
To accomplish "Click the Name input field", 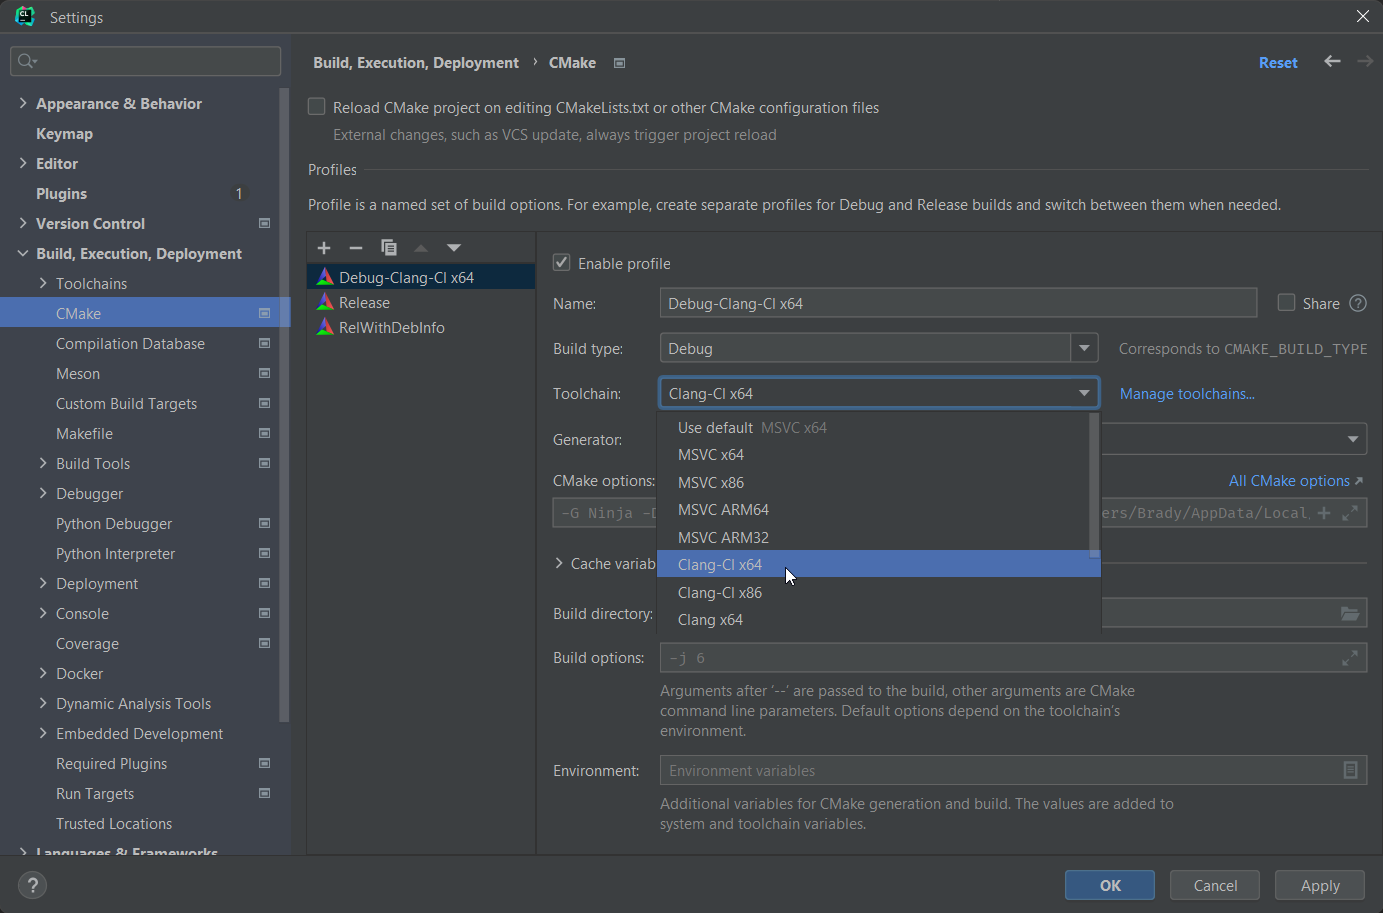I will point(958,303).
